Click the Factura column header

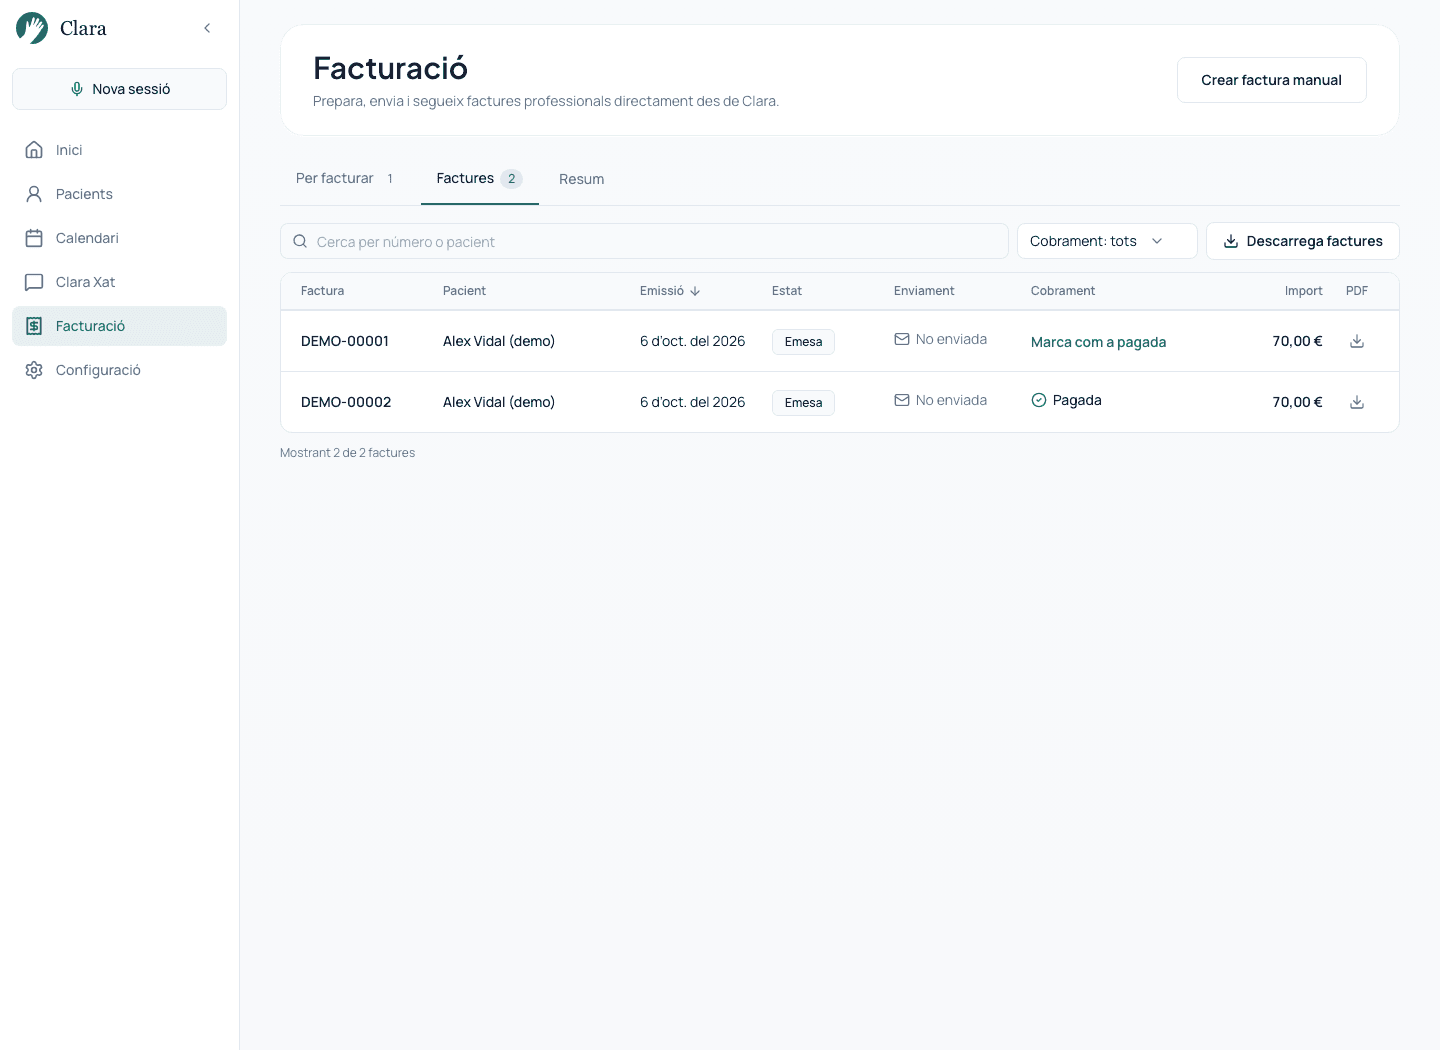(322, 291)
